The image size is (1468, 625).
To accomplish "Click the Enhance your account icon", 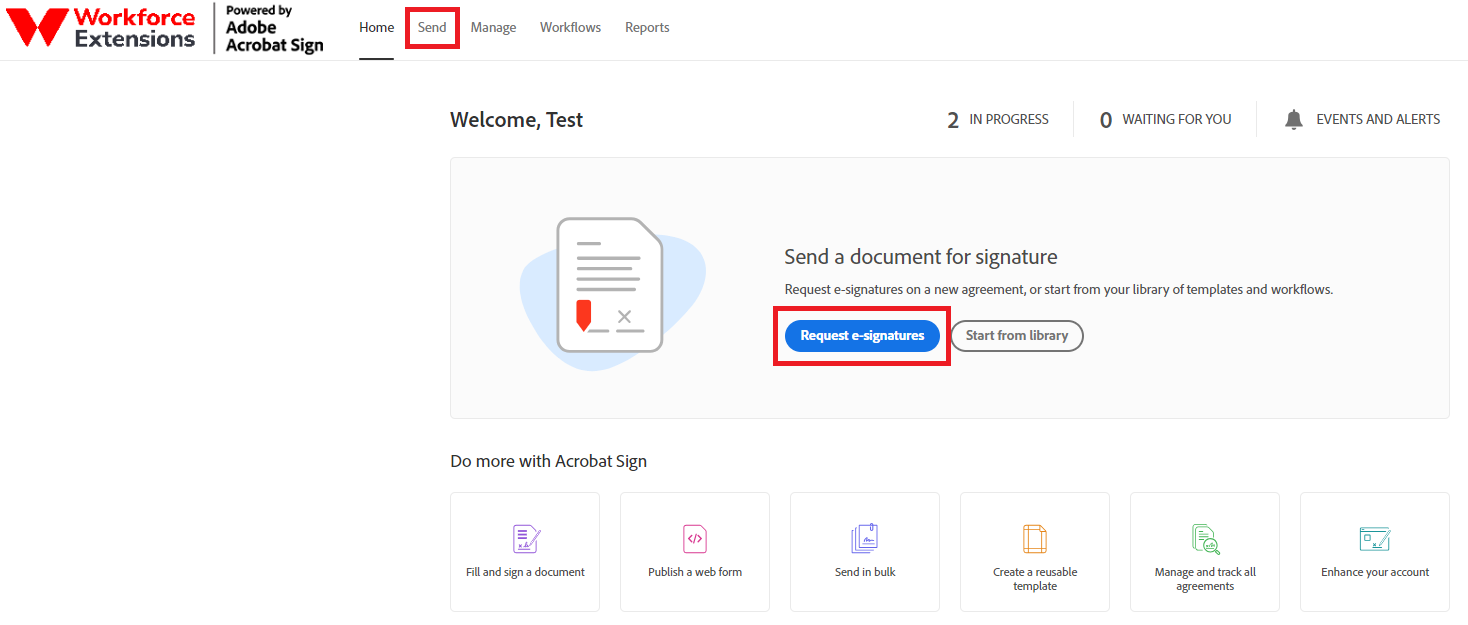I will coord(1375,539).
